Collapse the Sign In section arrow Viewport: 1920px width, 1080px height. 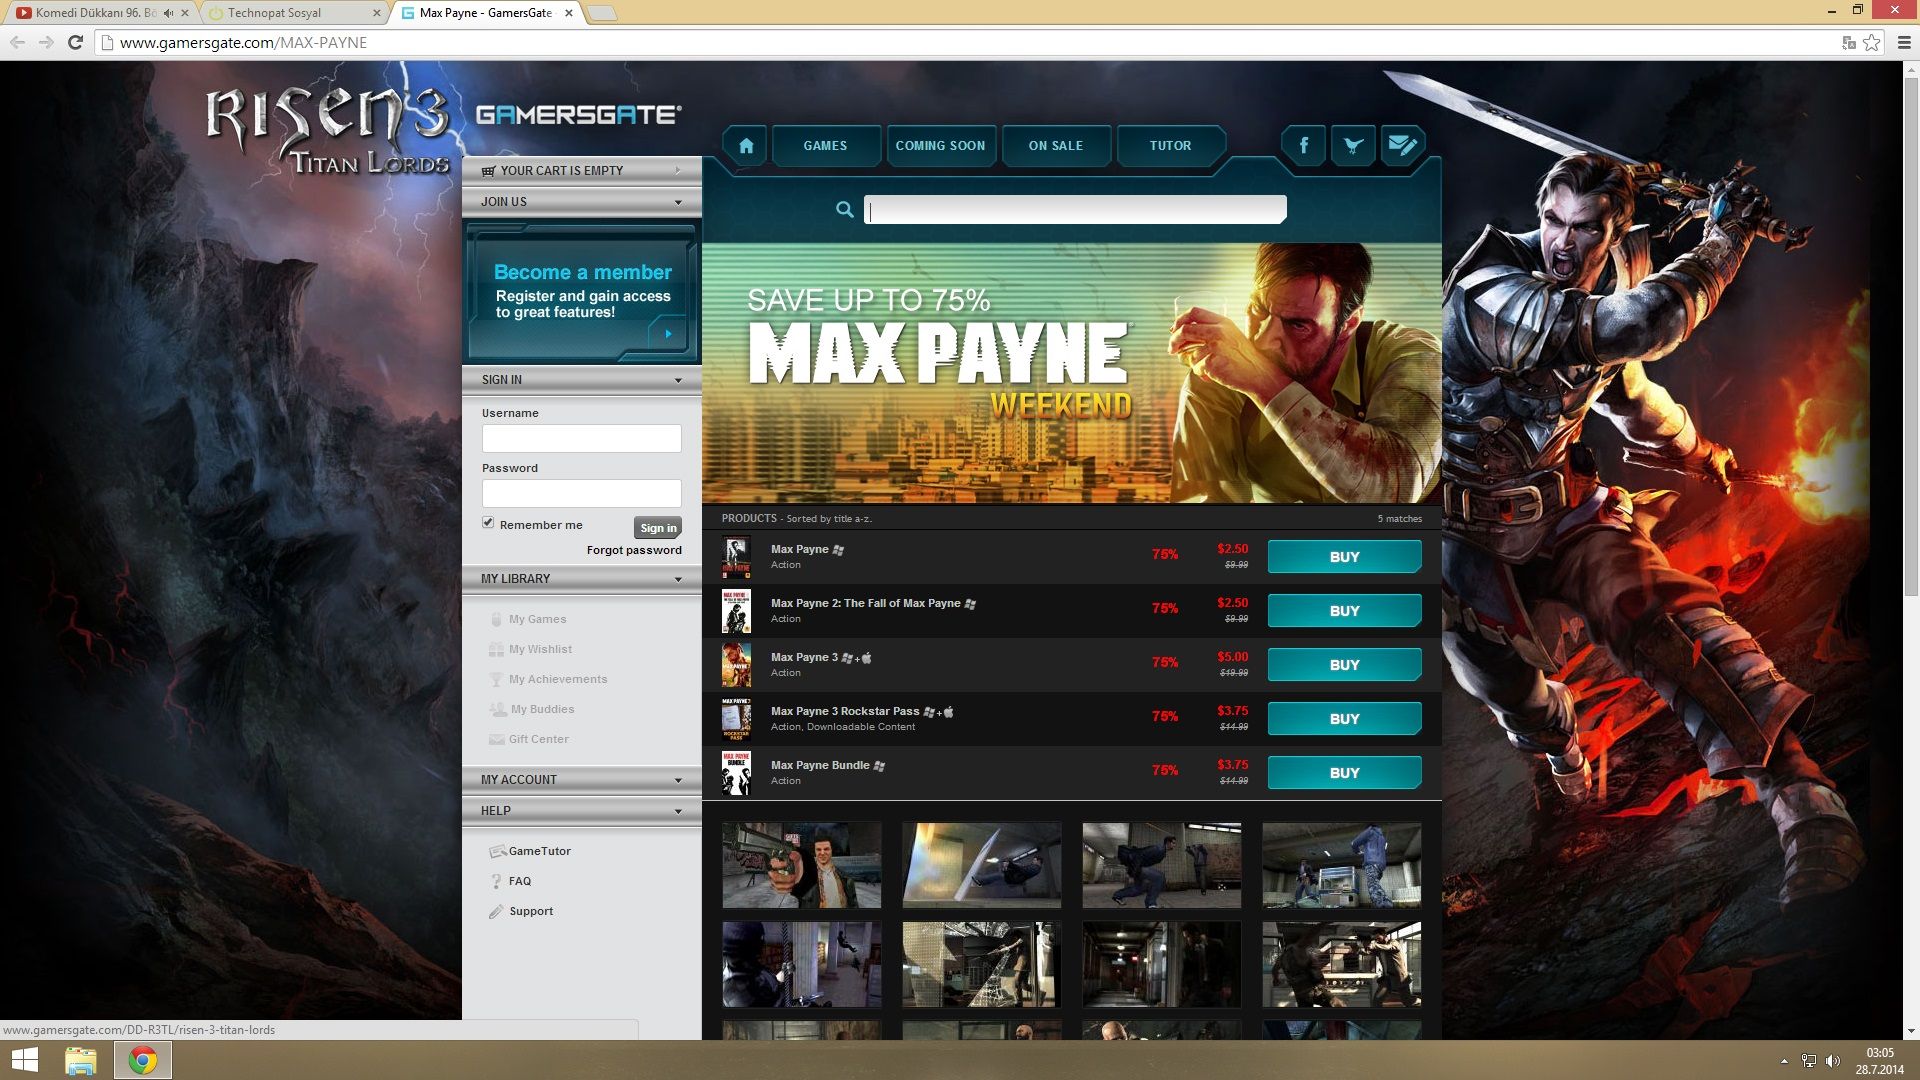(678, 380)
